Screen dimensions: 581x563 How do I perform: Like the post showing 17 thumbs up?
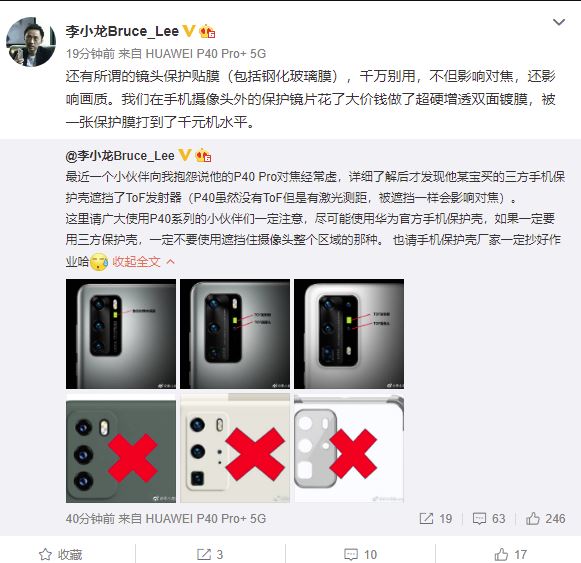511,554
